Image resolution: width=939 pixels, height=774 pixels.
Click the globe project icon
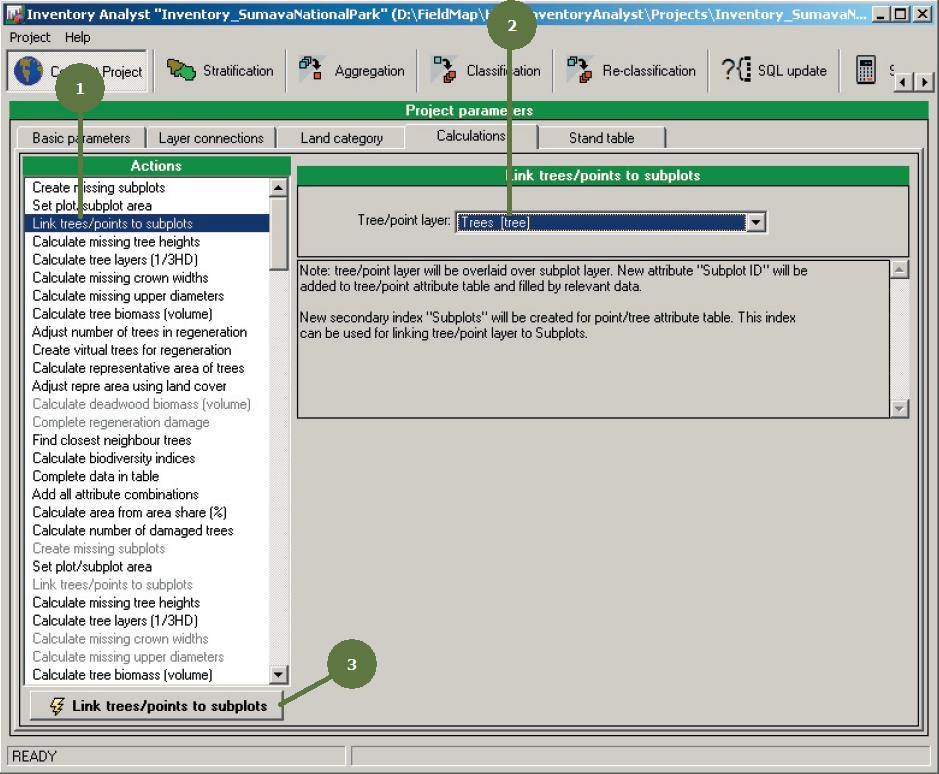tap(30, 71)
